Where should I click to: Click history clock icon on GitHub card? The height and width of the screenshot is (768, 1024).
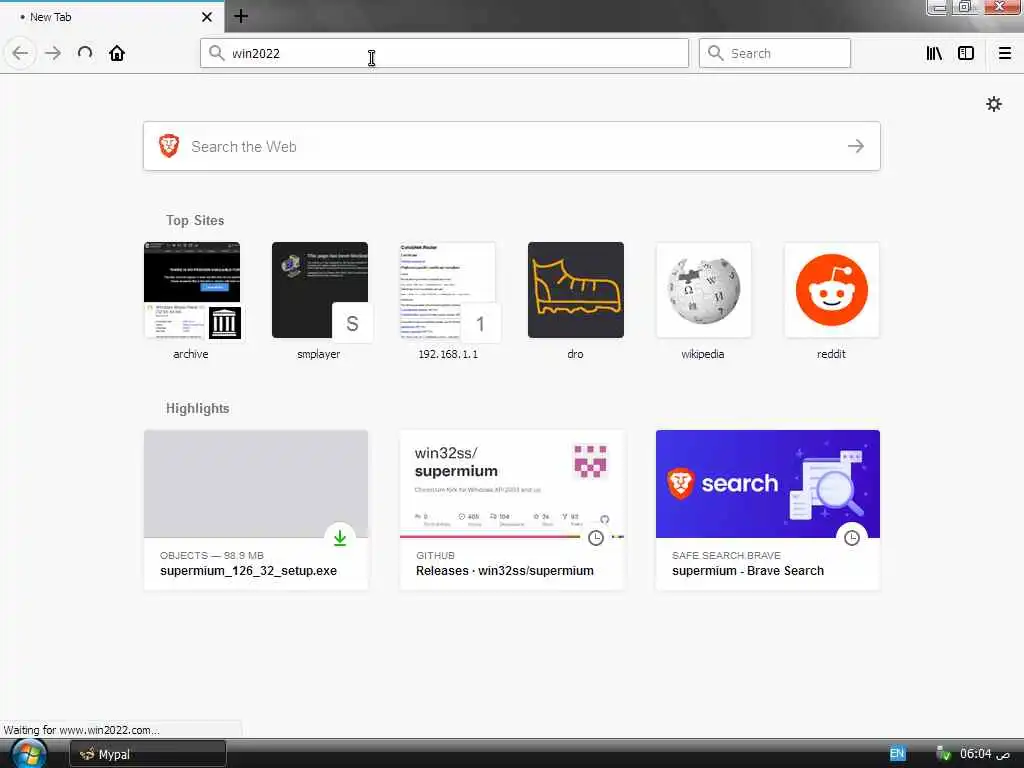tap(596, 537)
